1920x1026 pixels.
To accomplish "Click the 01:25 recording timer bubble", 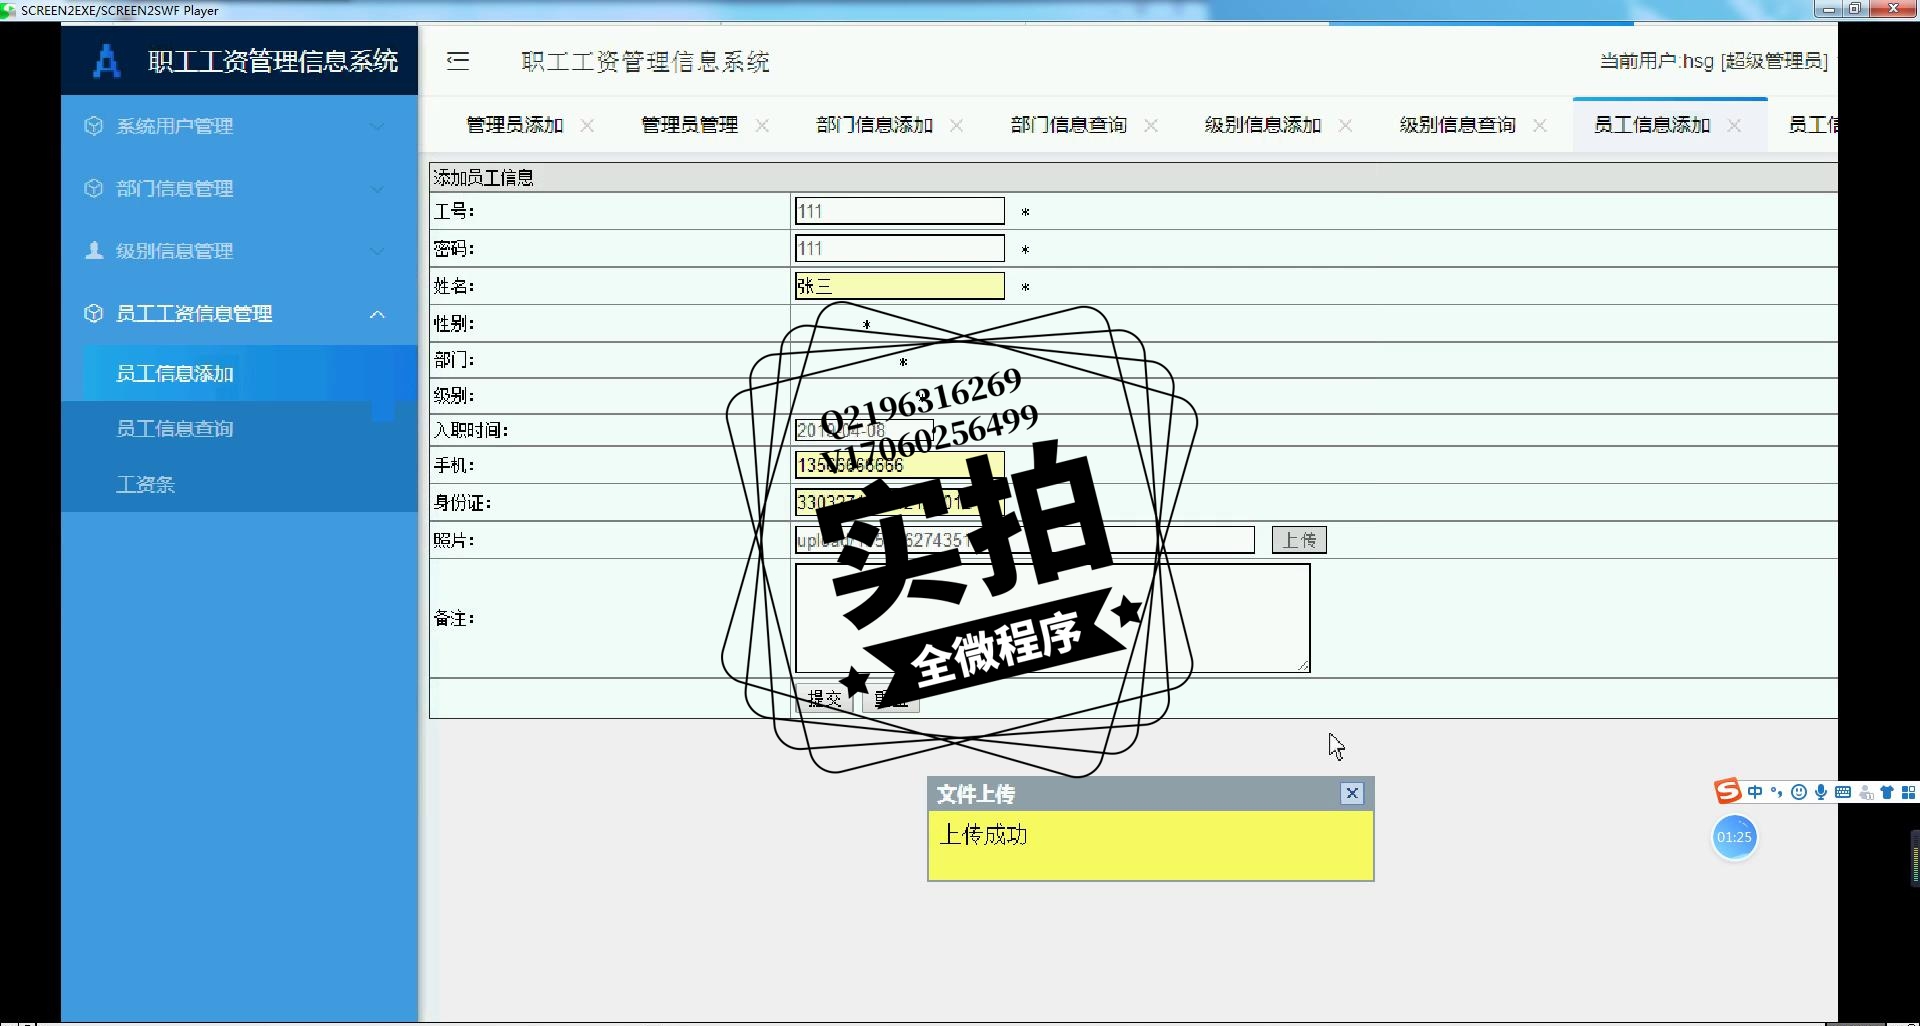I will pyautogui.click(x=1734, y=837).
